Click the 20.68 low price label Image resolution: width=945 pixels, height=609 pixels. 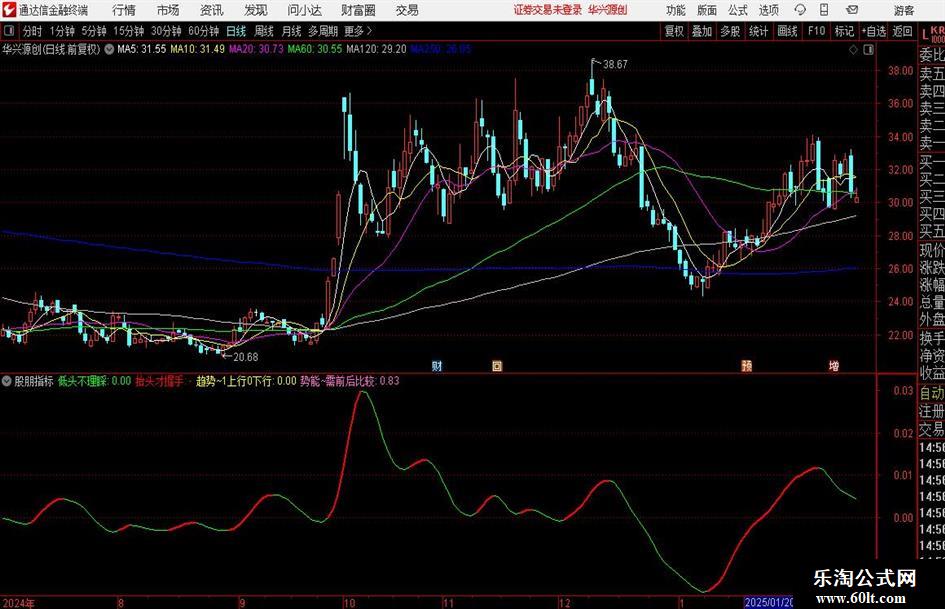tap(245, 357)
